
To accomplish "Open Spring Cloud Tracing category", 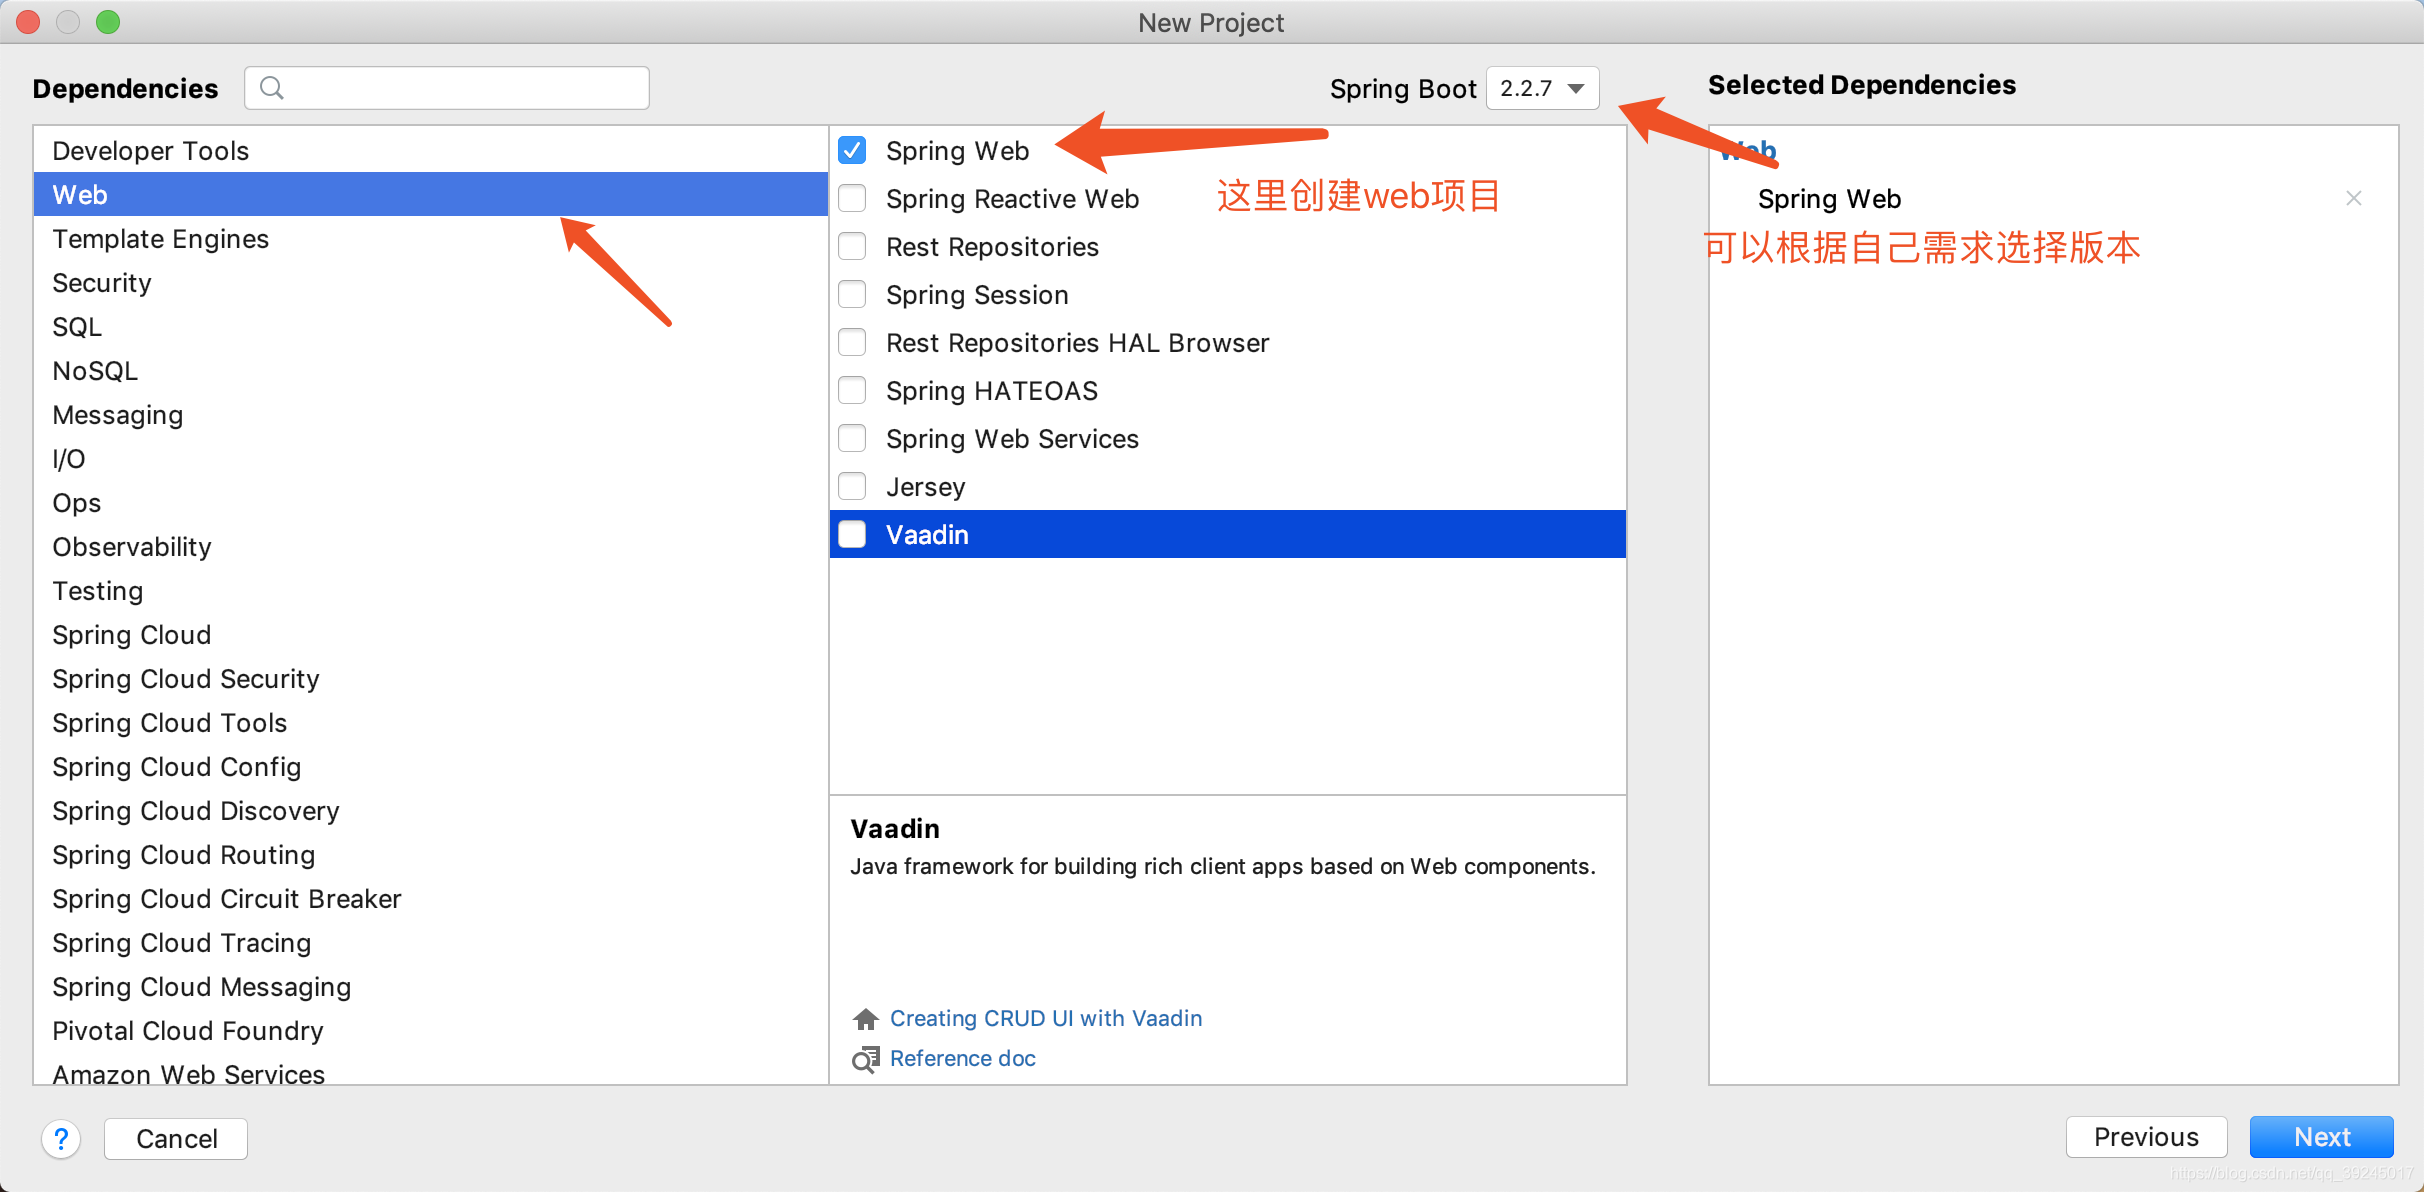I will point(431,942).
